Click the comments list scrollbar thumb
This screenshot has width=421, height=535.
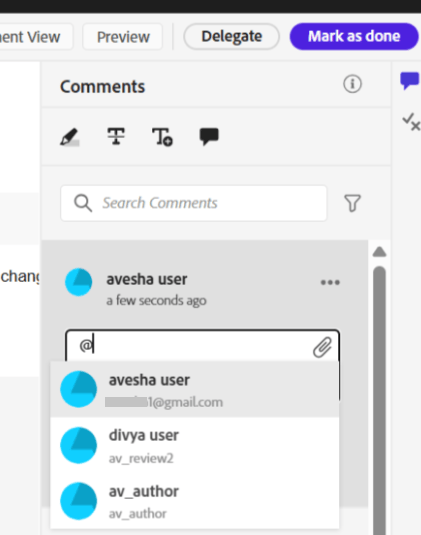pyautogui.click(x=379, y=401)
